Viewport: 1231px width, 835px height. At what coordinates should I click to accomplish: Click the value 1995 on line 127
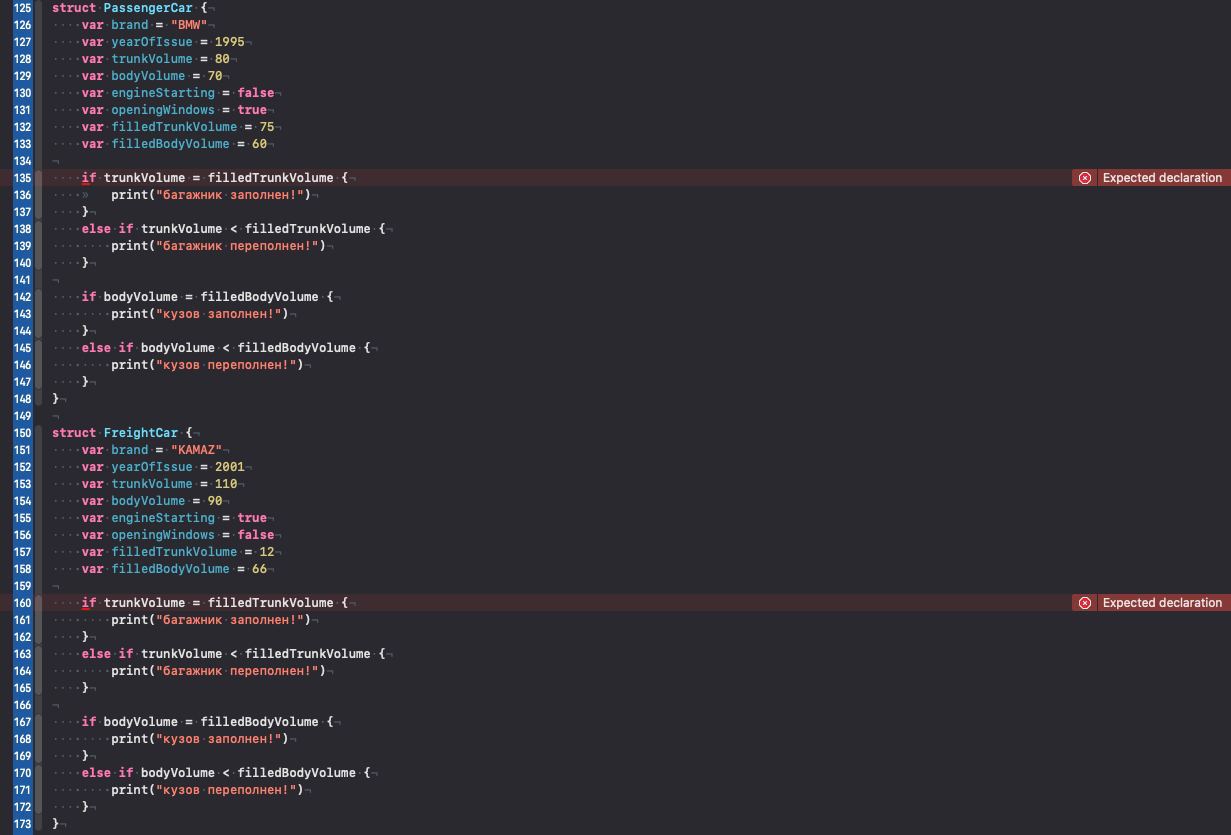tap(229, 42)
